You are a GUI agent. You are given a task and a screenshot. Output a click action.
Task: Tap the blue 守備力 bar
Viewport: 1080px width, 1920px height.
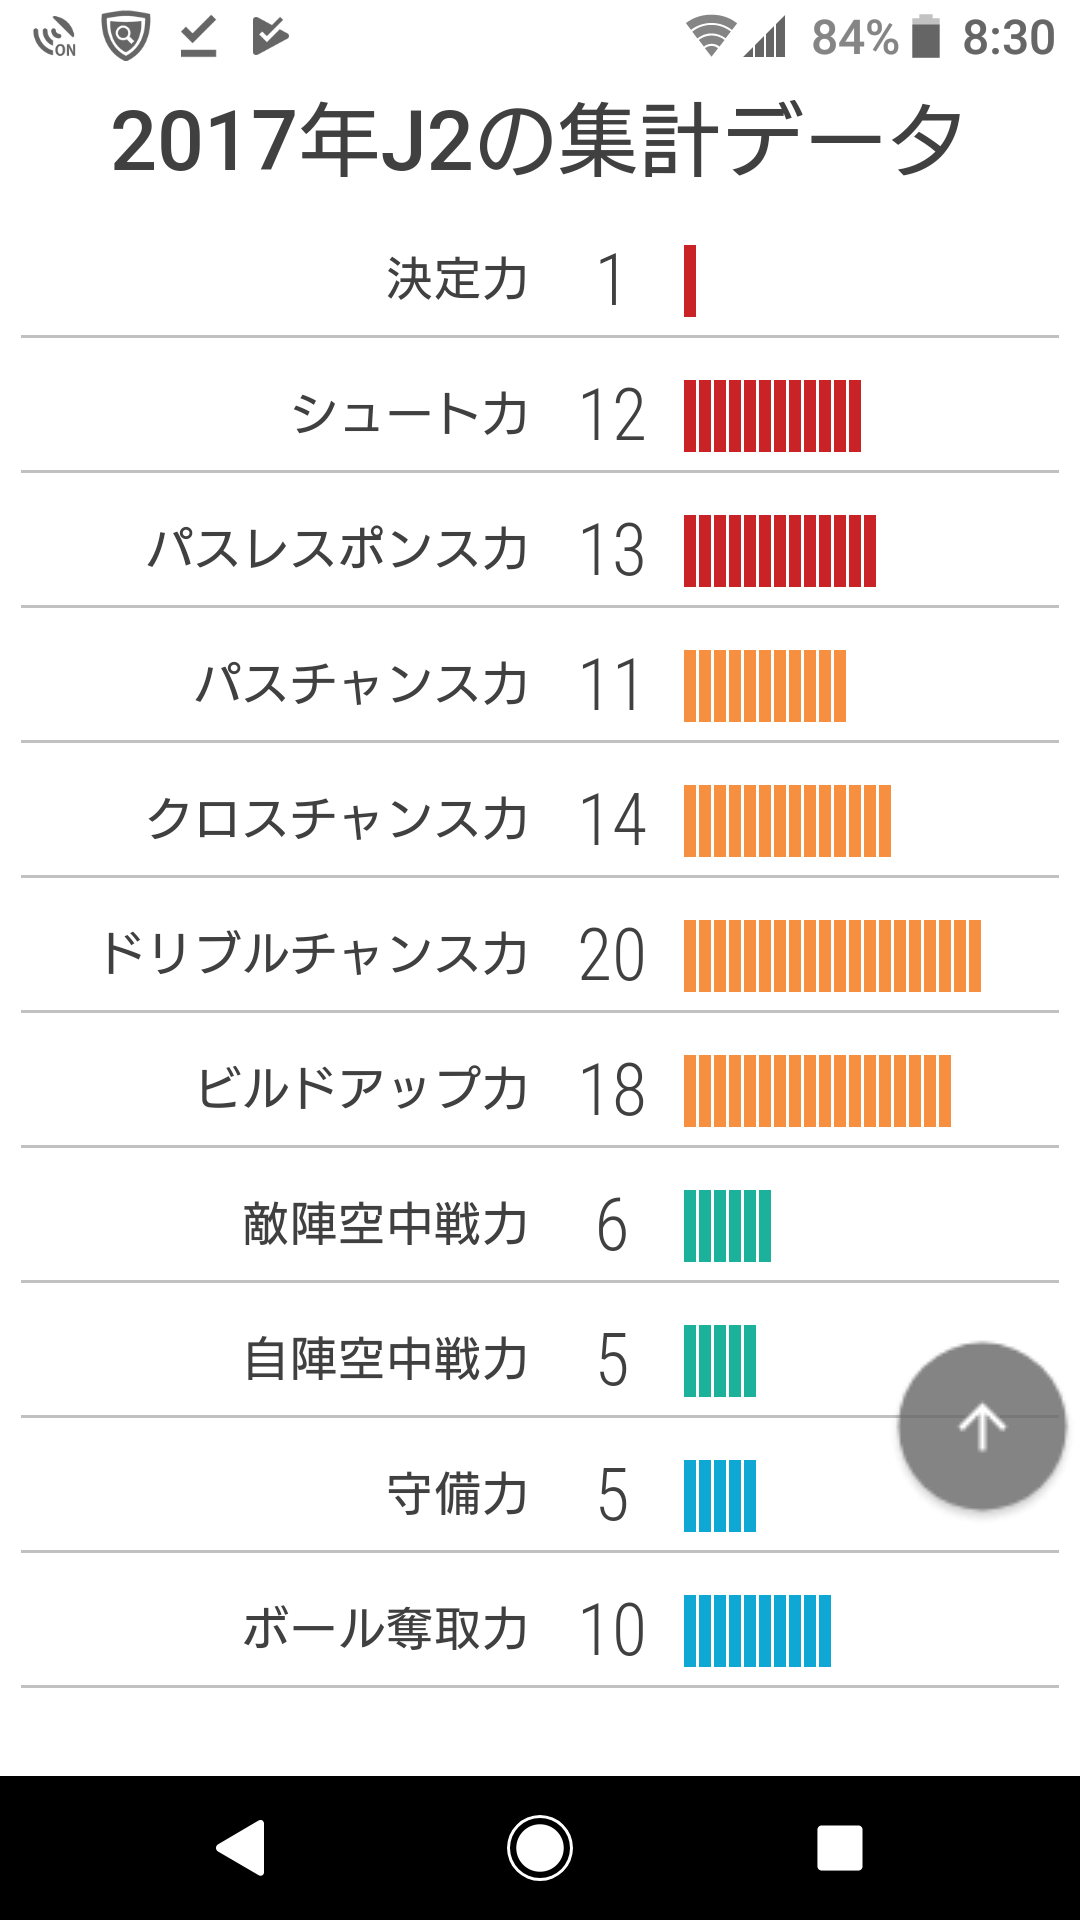pyautogui.click(x=719, y=1496)
